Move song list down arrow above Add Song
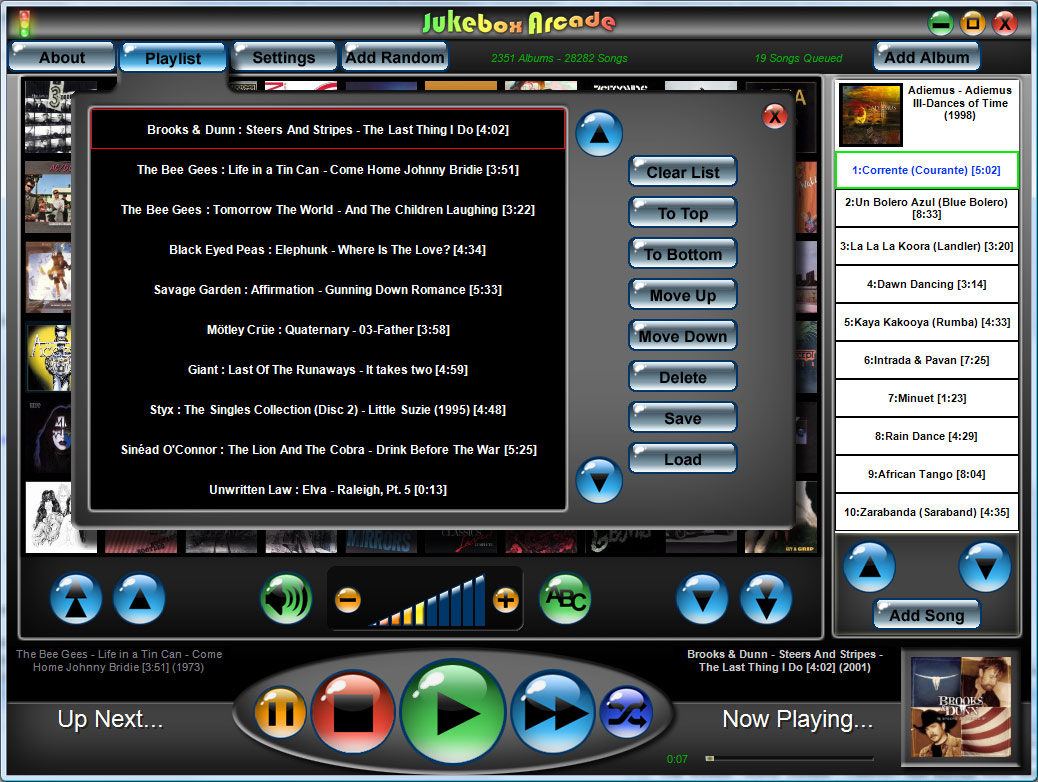Viewport: 1038px width, 782px height. pos(985,567)
